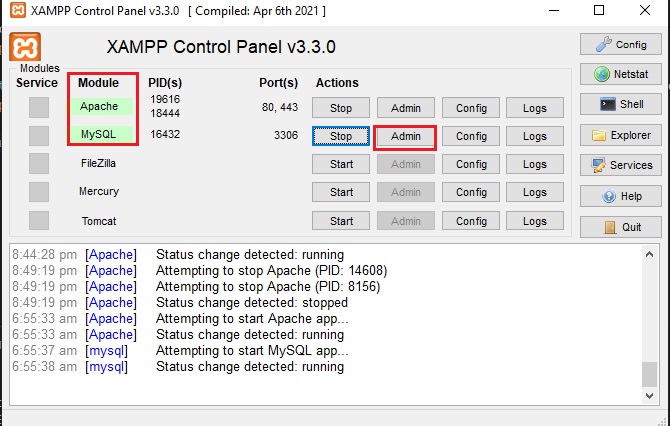670x426 pixels.
Task: Open Explorer with the folder icon
Action: (620, 135)
